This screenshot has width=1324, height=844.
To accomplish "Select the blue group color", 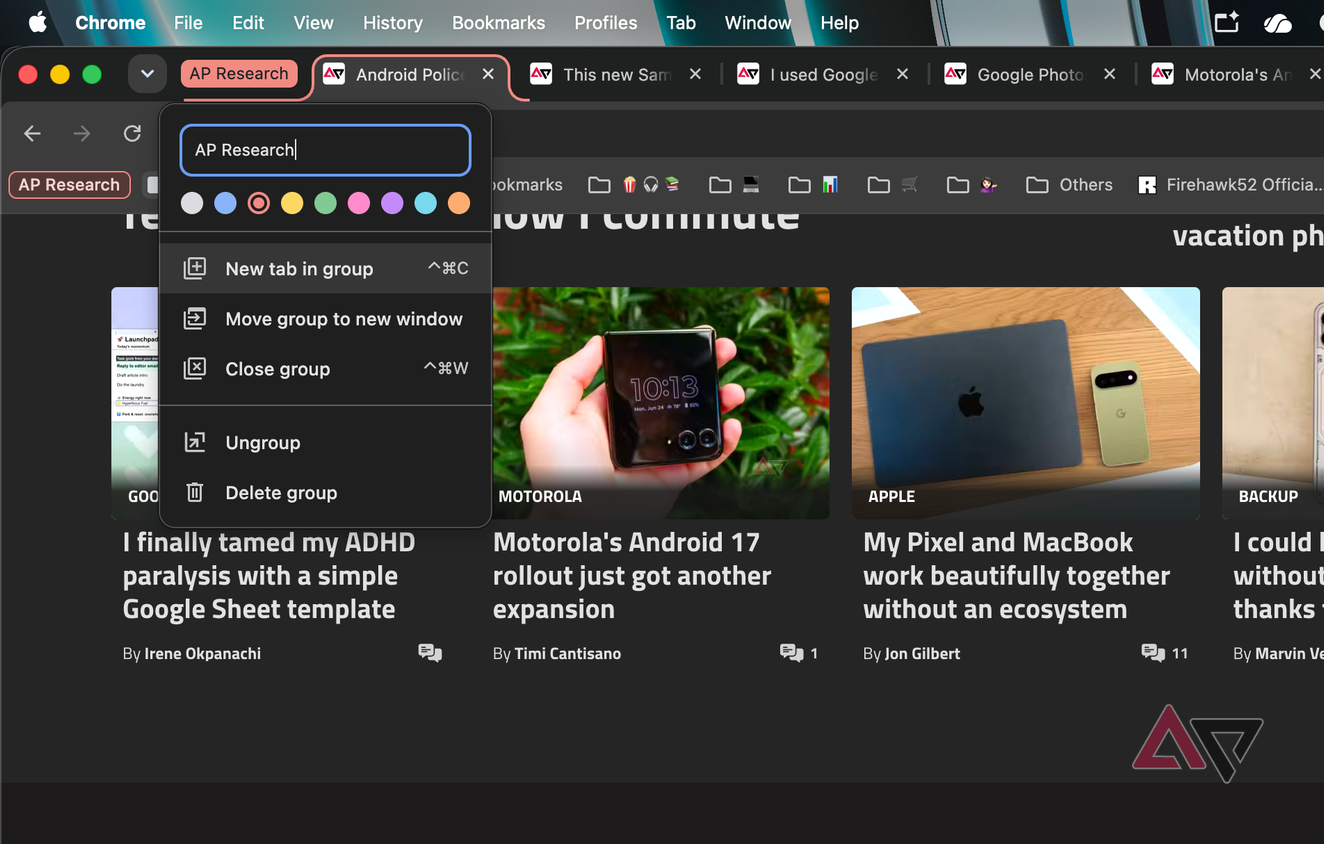I will click(225, 203).
